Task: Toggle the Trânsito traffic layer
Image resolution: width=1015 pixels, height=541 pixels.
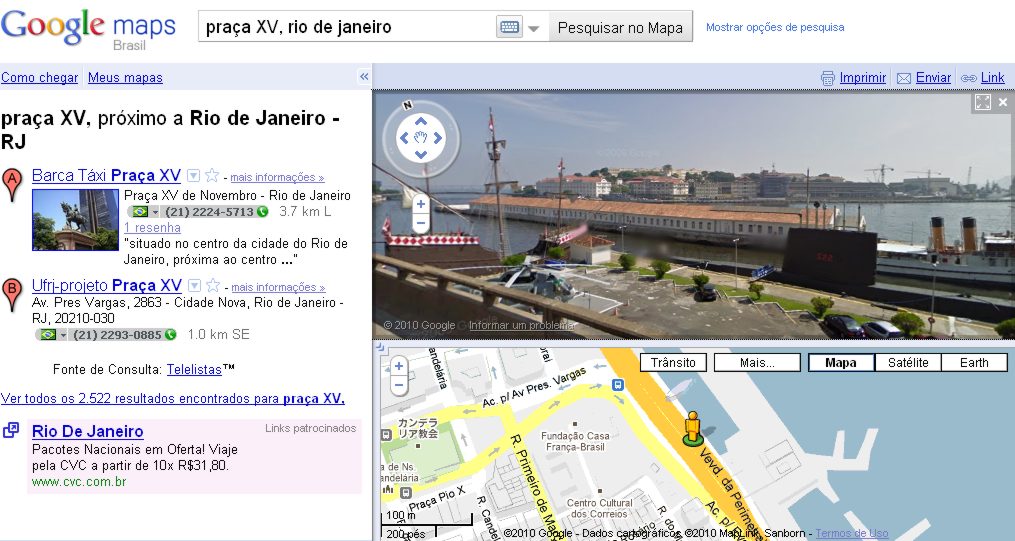Action: click(x=673, y=362)
